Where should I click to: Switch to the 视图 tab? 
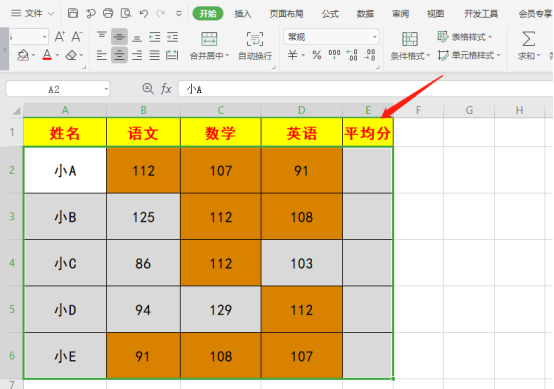[x=435, y=14]
